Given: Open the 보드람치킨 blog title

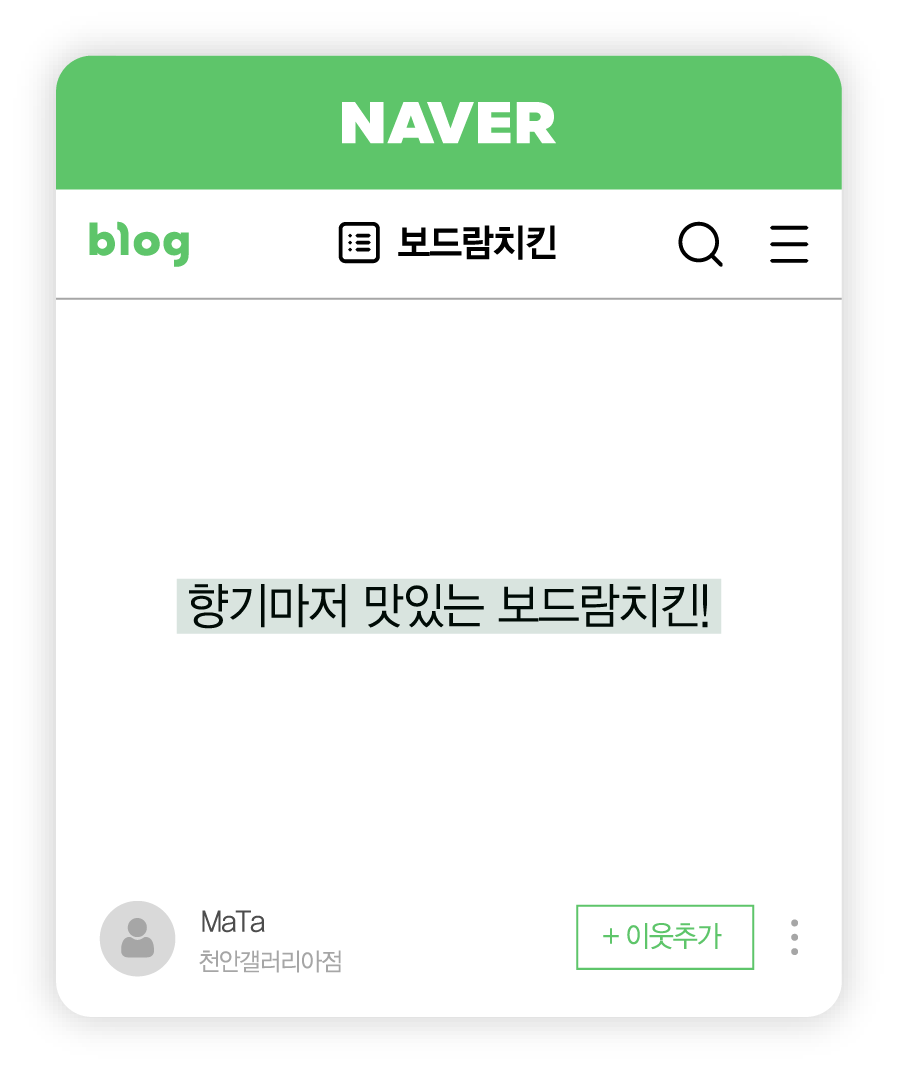Looking at the screenshot, I should point(477,243).
